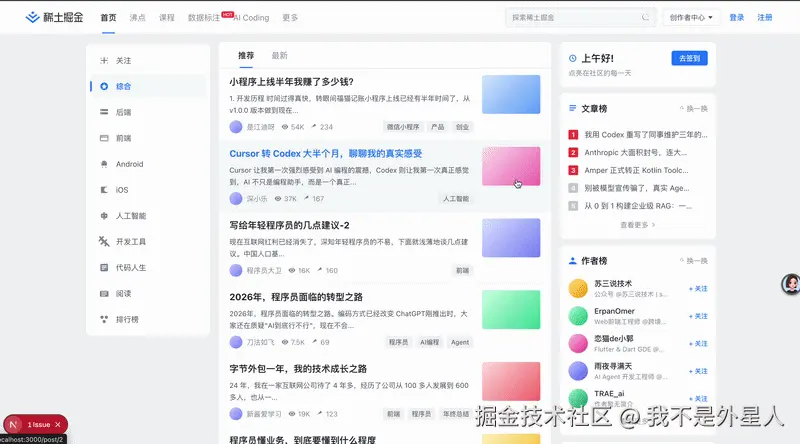Click the floating assistant avatar on right edge

(791, 284)
